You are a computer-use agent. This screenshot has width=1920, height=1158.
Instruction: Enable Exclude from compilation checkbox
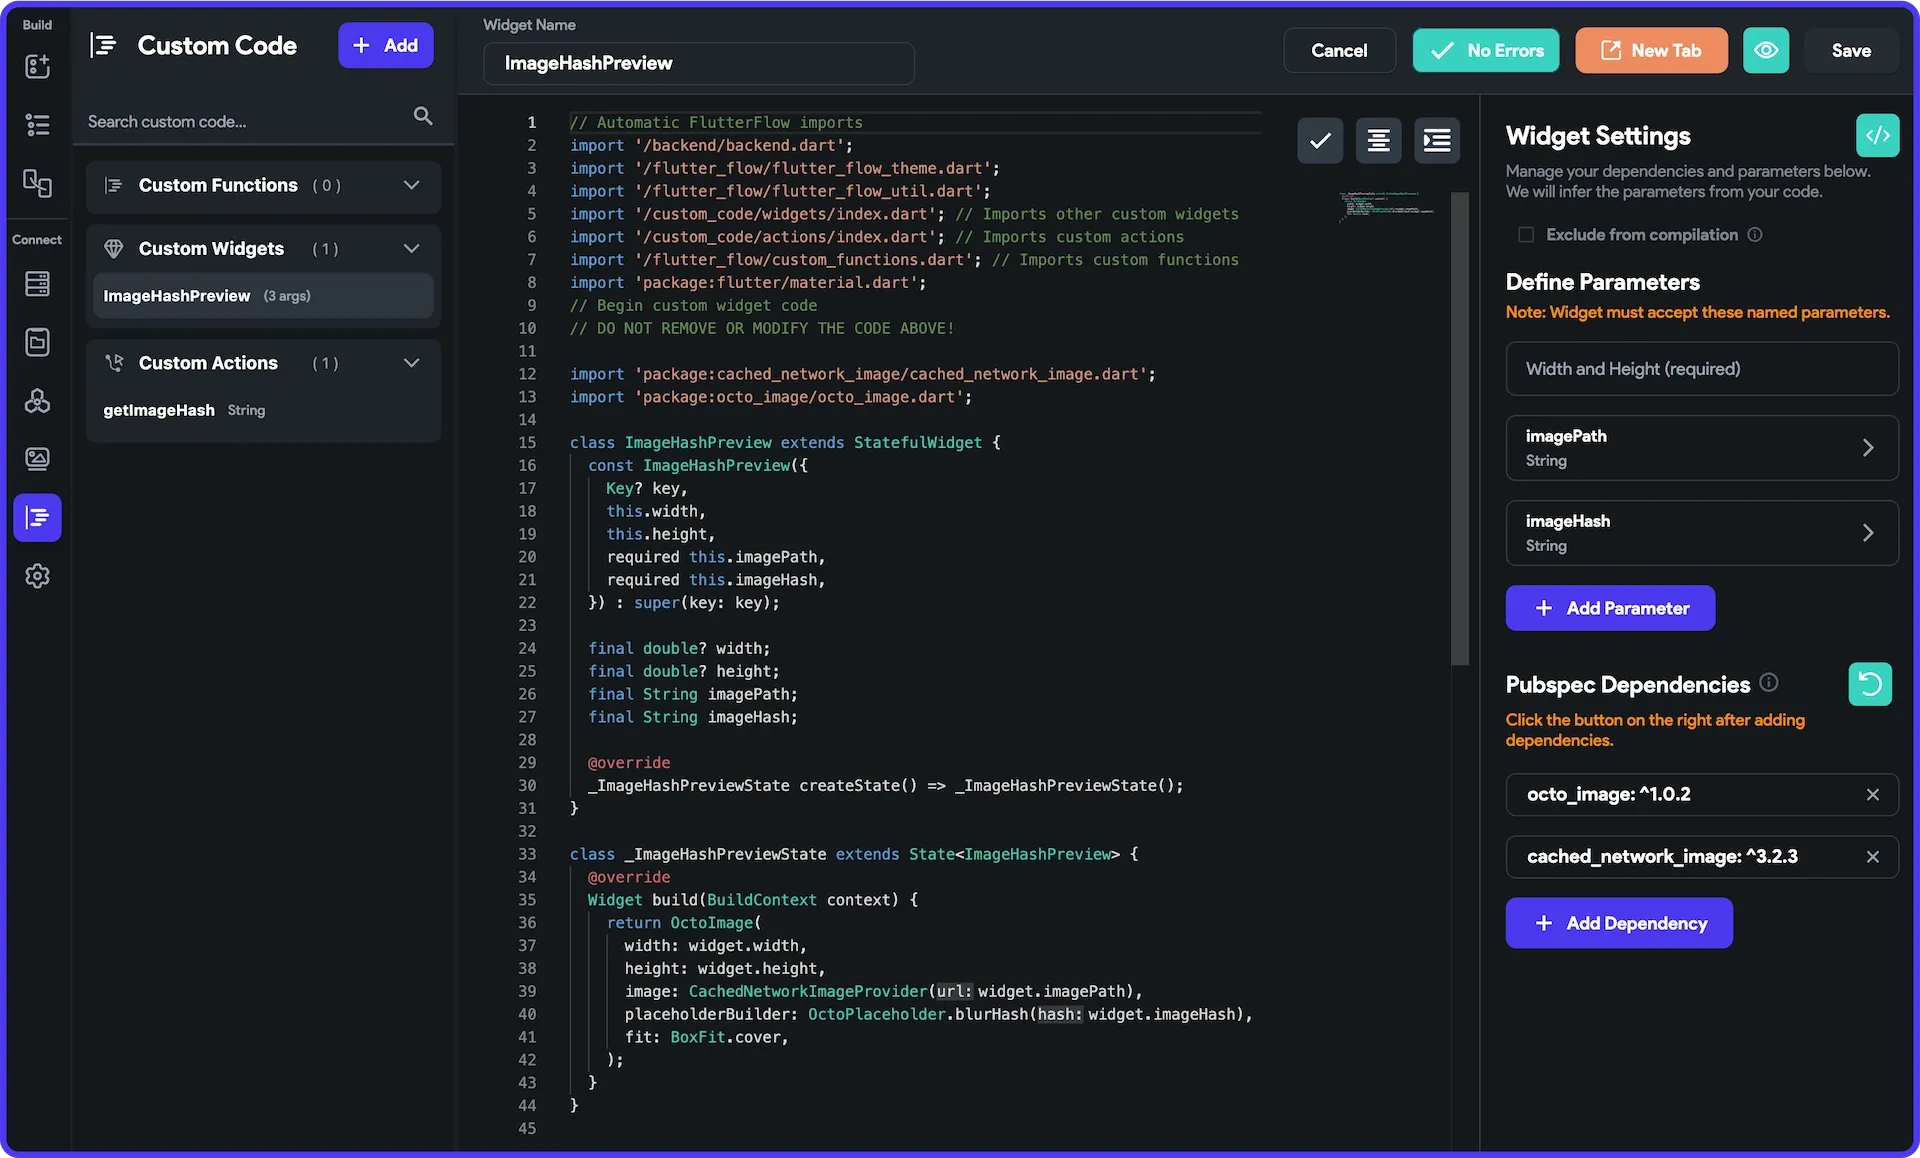tap(1526, 235)
